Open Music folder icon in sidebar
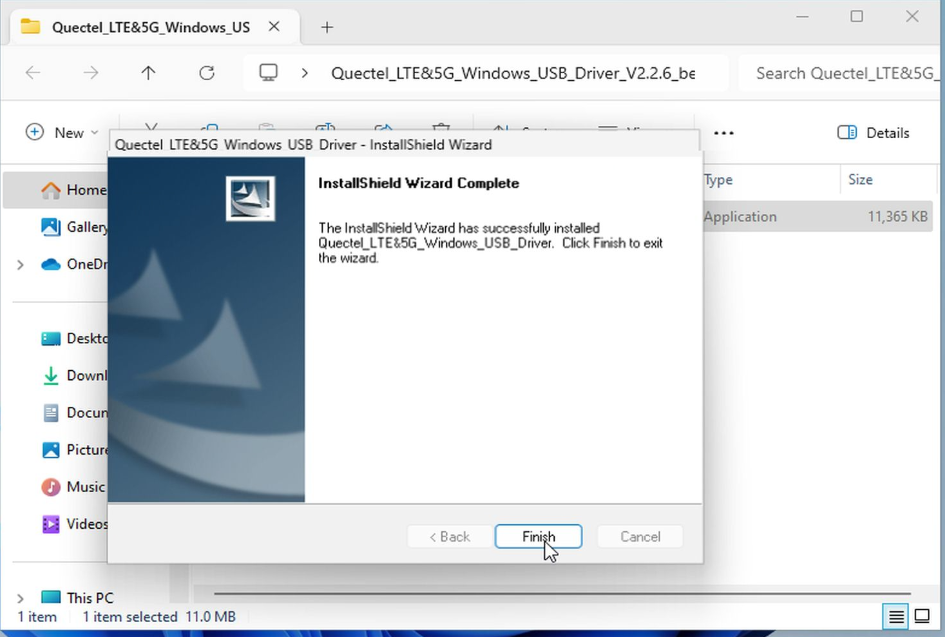The height and width of the screenshot is (637, 945). point(50,487)
